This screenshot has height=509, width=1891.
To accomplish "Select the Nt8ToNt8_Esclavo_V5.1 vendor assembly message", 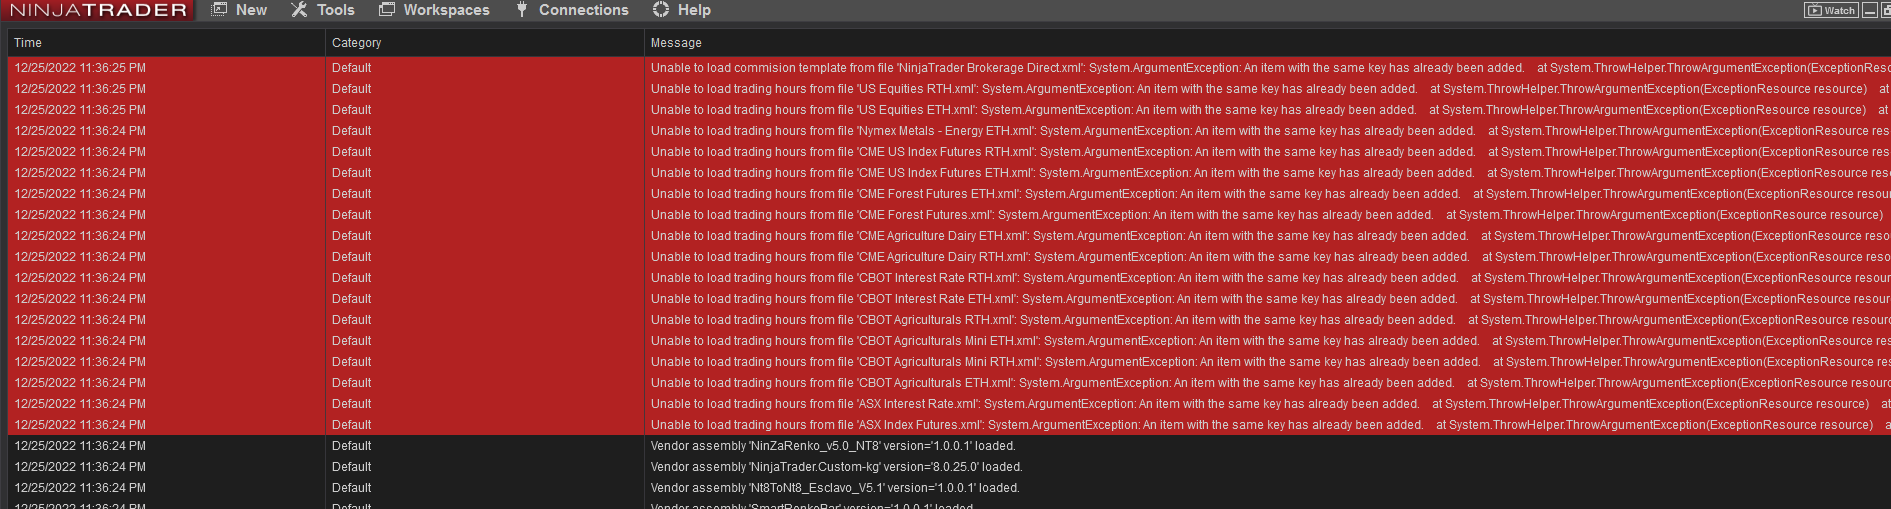I will pyautogui.click(x=835, y=488).
